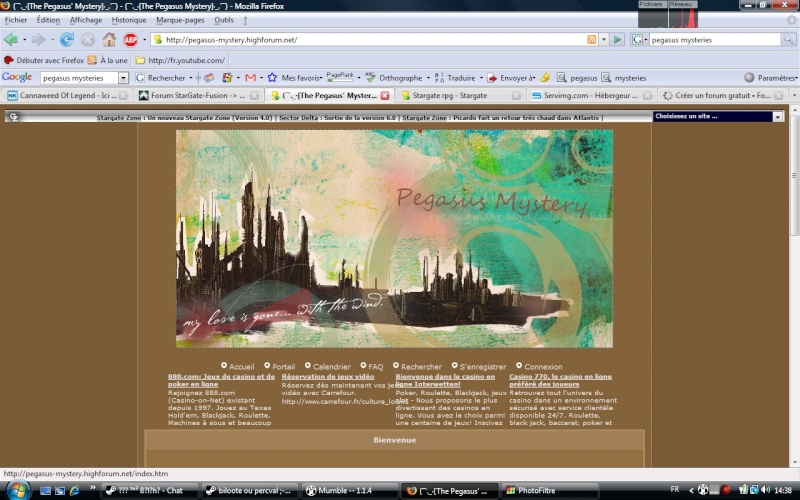Click the Internet Explorer quick launch icon
Screen dimensions: 800x500
pos(74,490)
